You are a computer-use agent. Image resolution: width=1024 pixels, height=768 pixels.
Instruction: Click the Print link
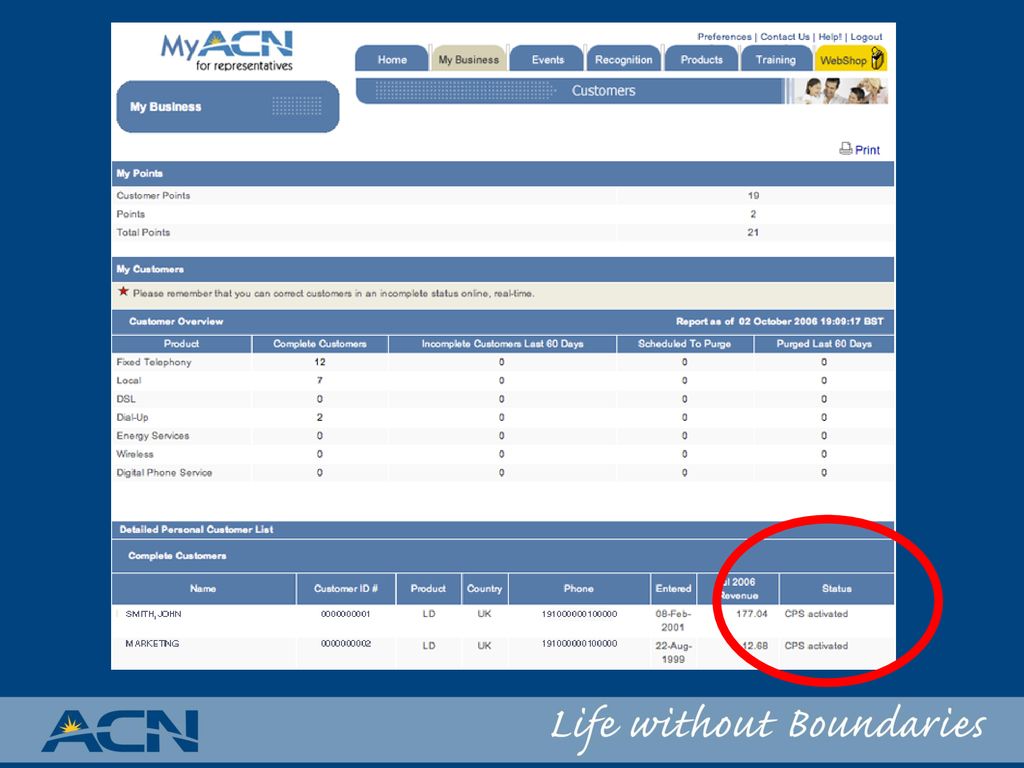point(867,150)
